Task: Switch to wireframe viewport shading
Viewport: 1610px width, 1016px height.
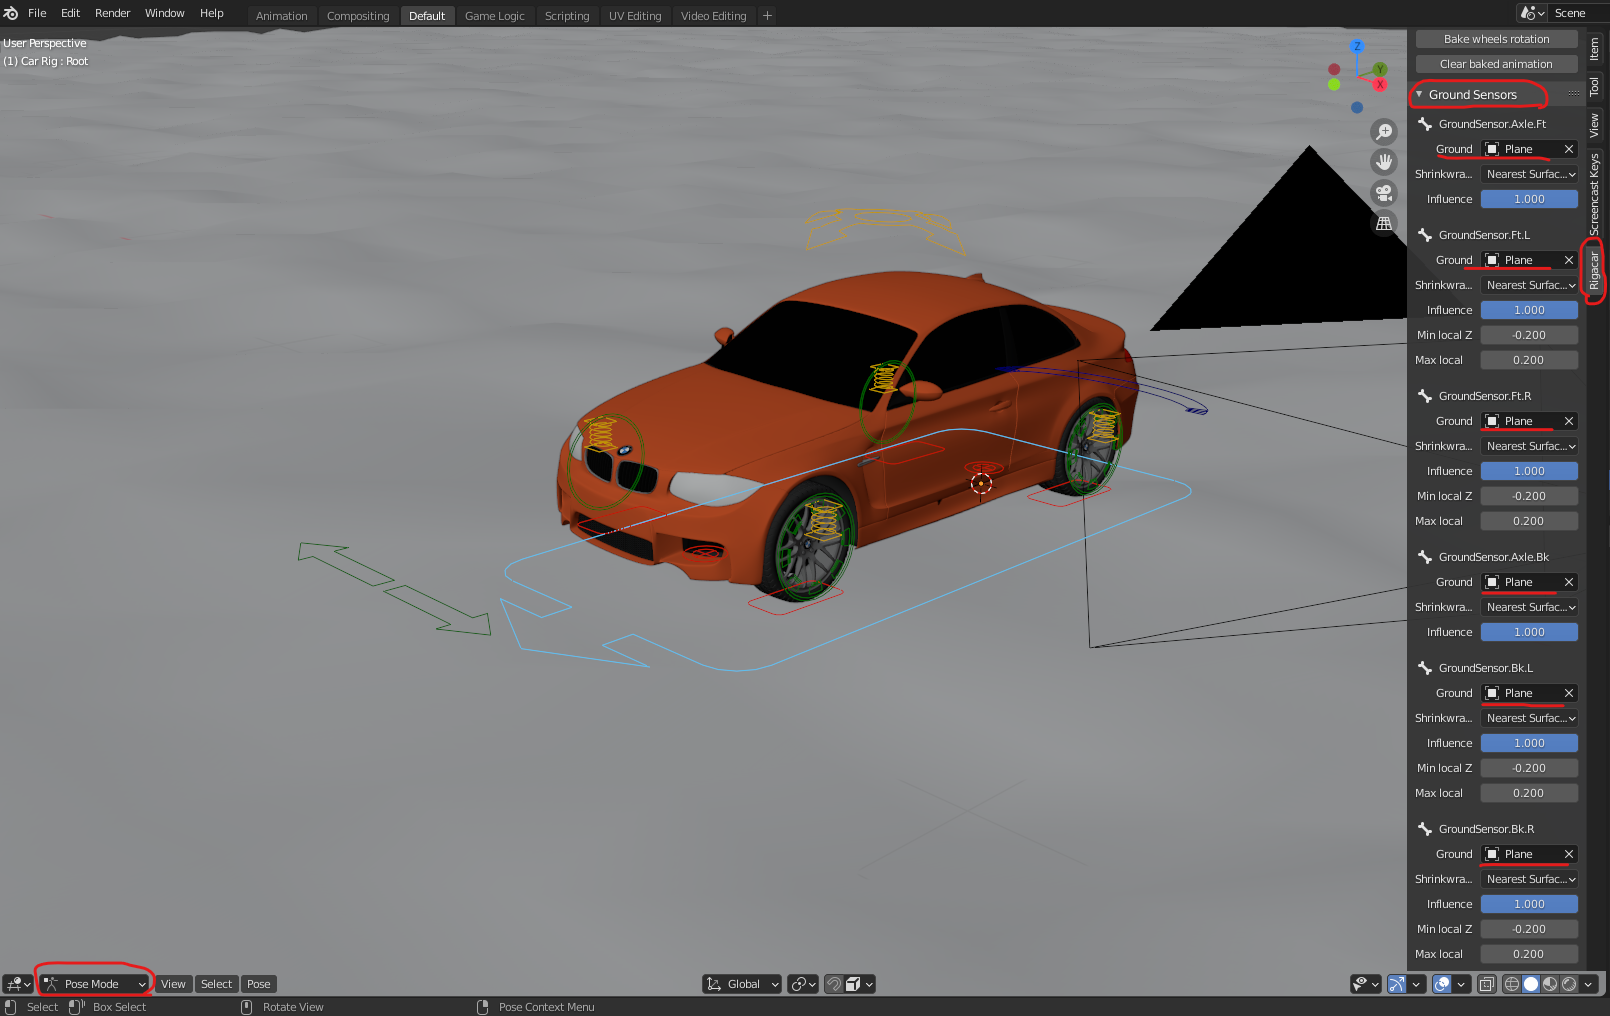Action: 1512,984
